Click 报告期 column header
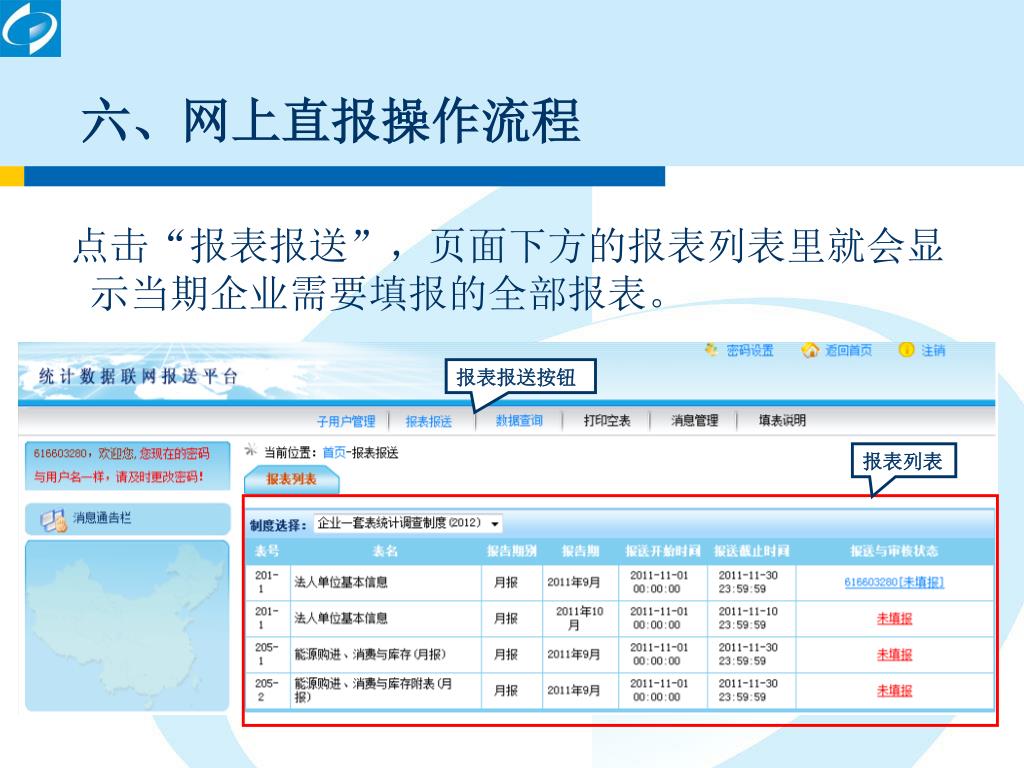Viewport: 1024px width, 768px height. (581, 551)
